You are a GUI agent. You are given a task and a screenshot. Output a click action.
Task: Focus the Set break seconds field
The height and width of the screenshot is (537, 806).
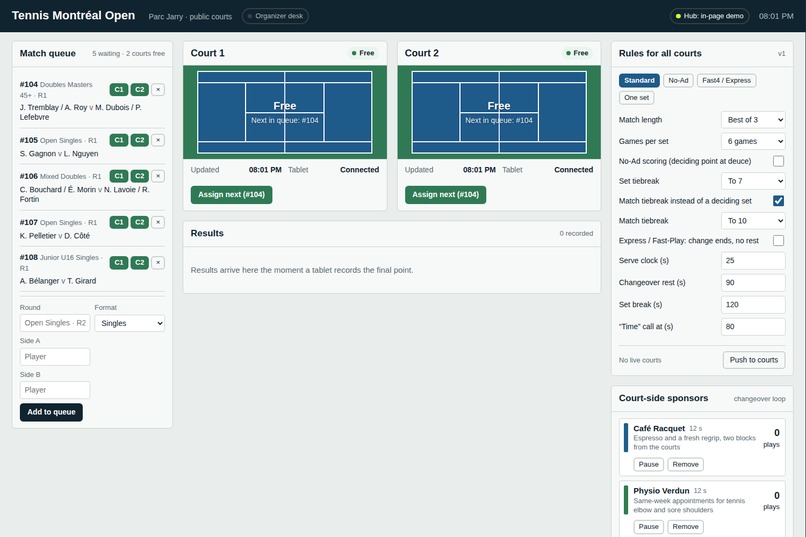click(753, 304)
